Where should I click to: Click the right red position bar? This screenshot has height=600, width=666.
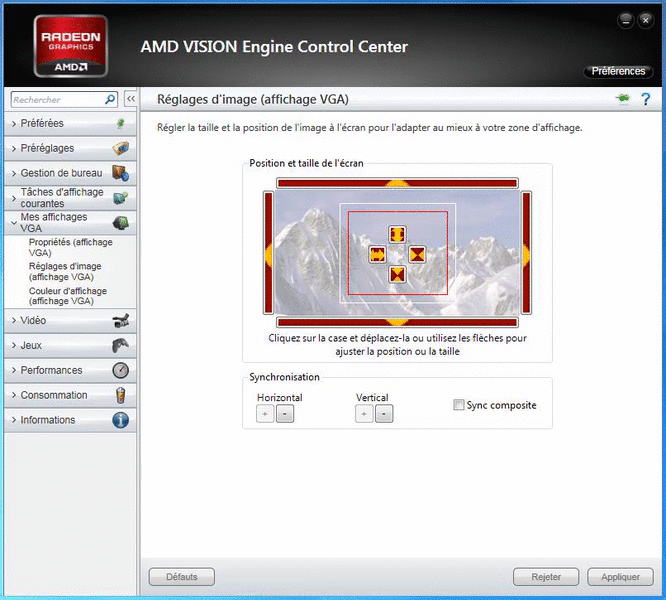(526, 253)
